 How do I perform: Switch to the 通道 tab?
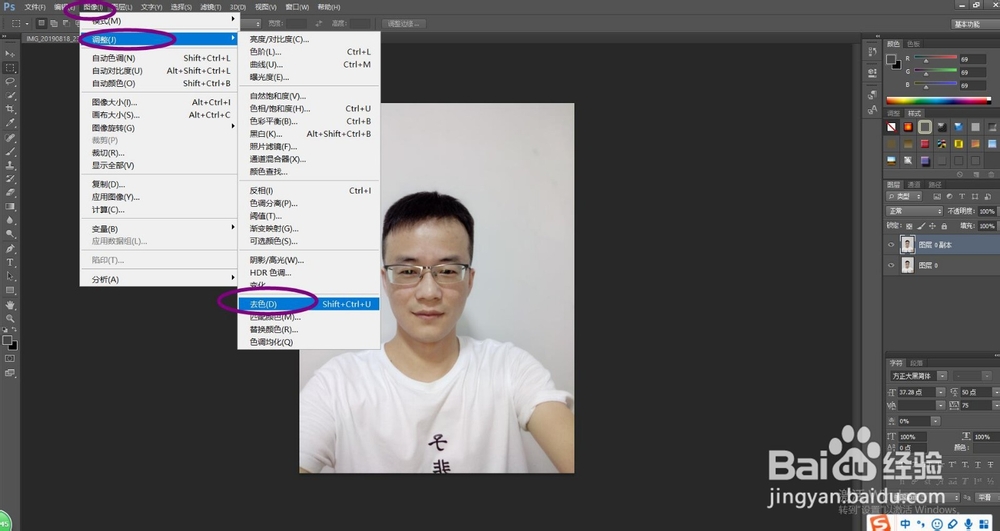click(914, 185)
